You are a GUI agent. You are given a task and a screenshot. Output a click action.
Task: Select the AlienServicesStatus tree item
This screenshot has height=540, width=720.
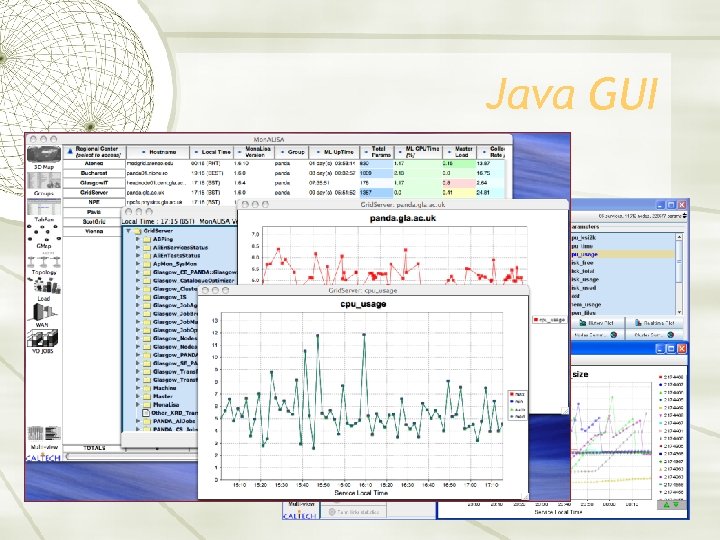(x=180, y=248)
